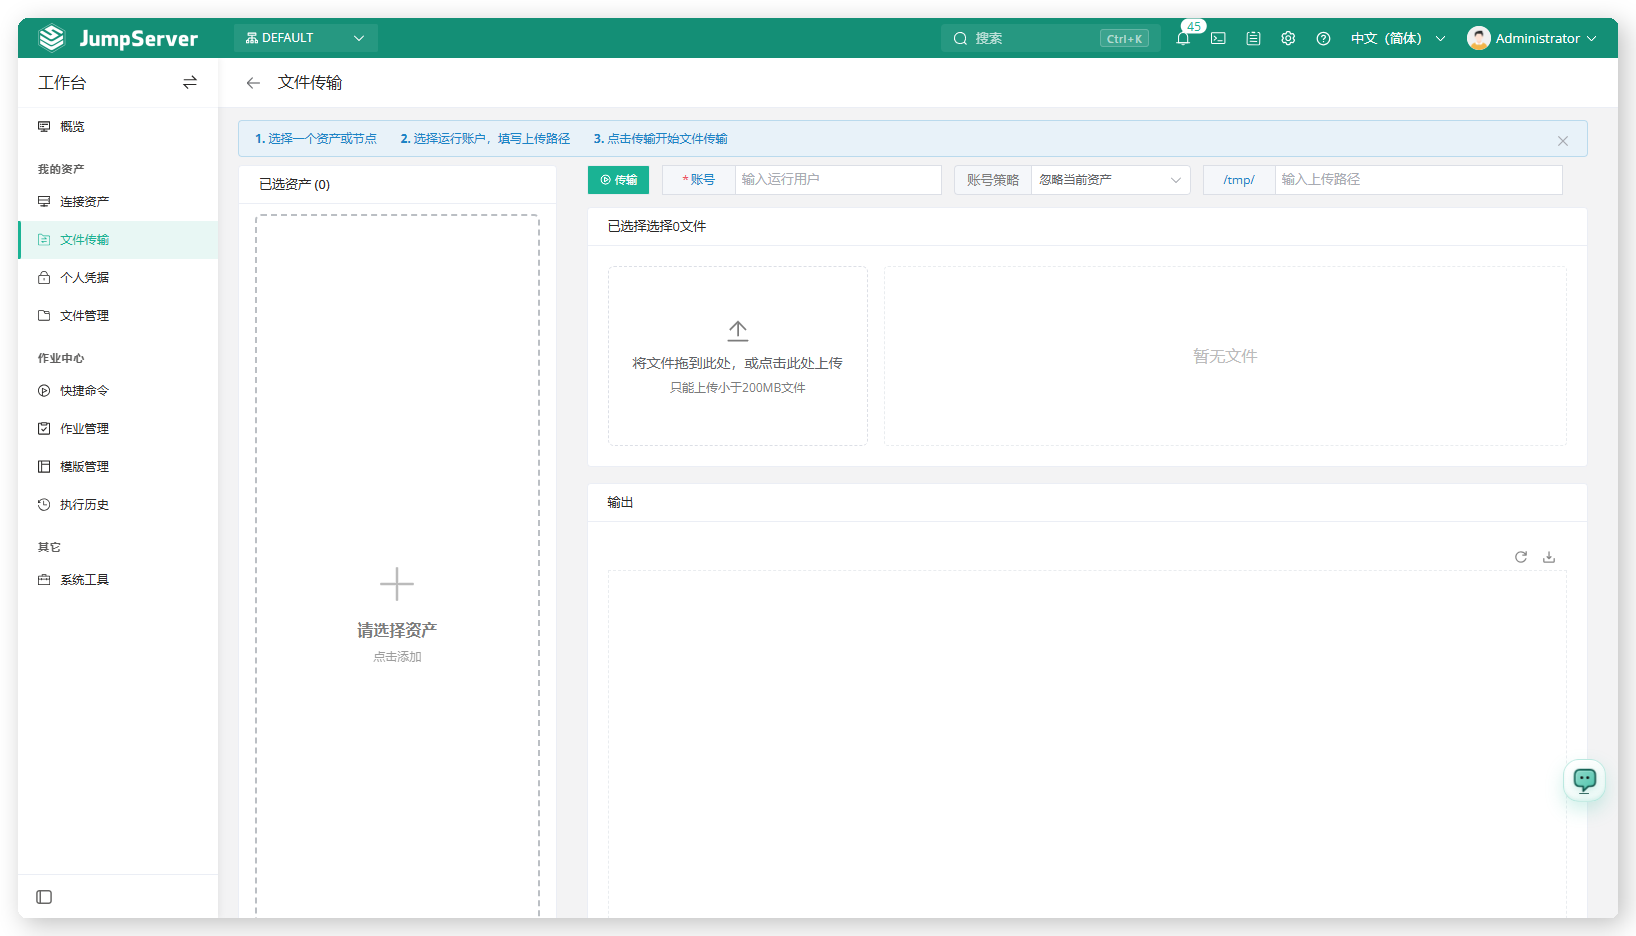The width and height of the screenshot is (1636, 936).
Task: Open the chat assistant floating icon
Action: point(1585,780)
